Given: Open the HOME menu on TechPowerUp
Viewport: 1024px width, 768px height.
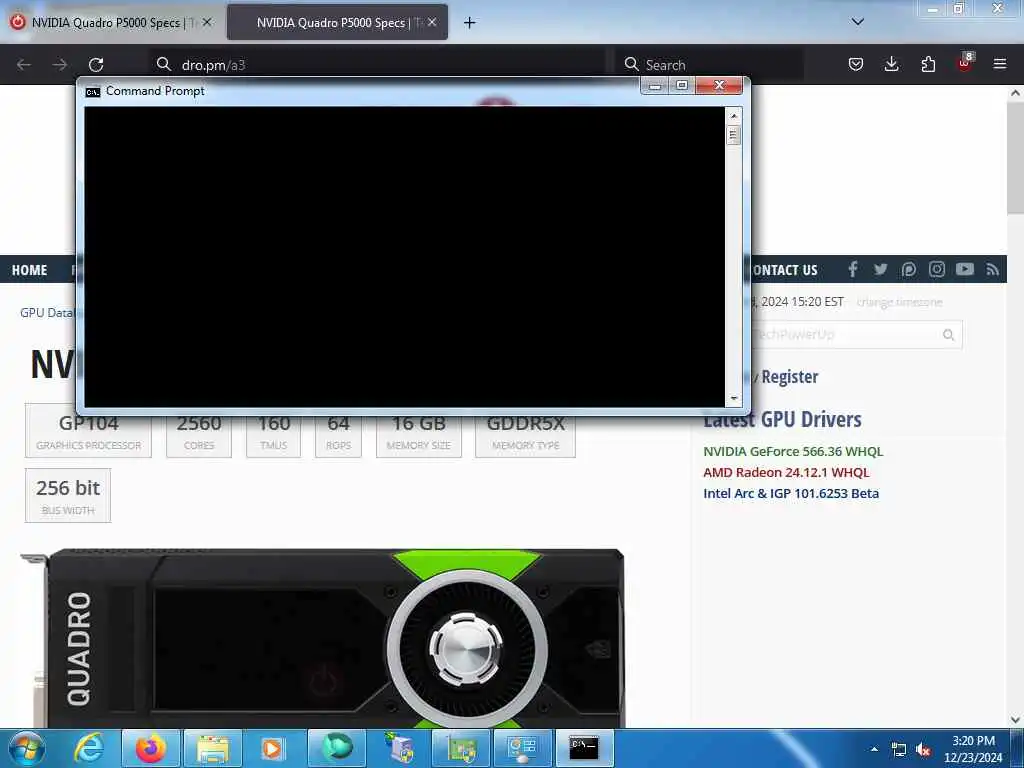Looking at the screenshot, I should (29, 270).
